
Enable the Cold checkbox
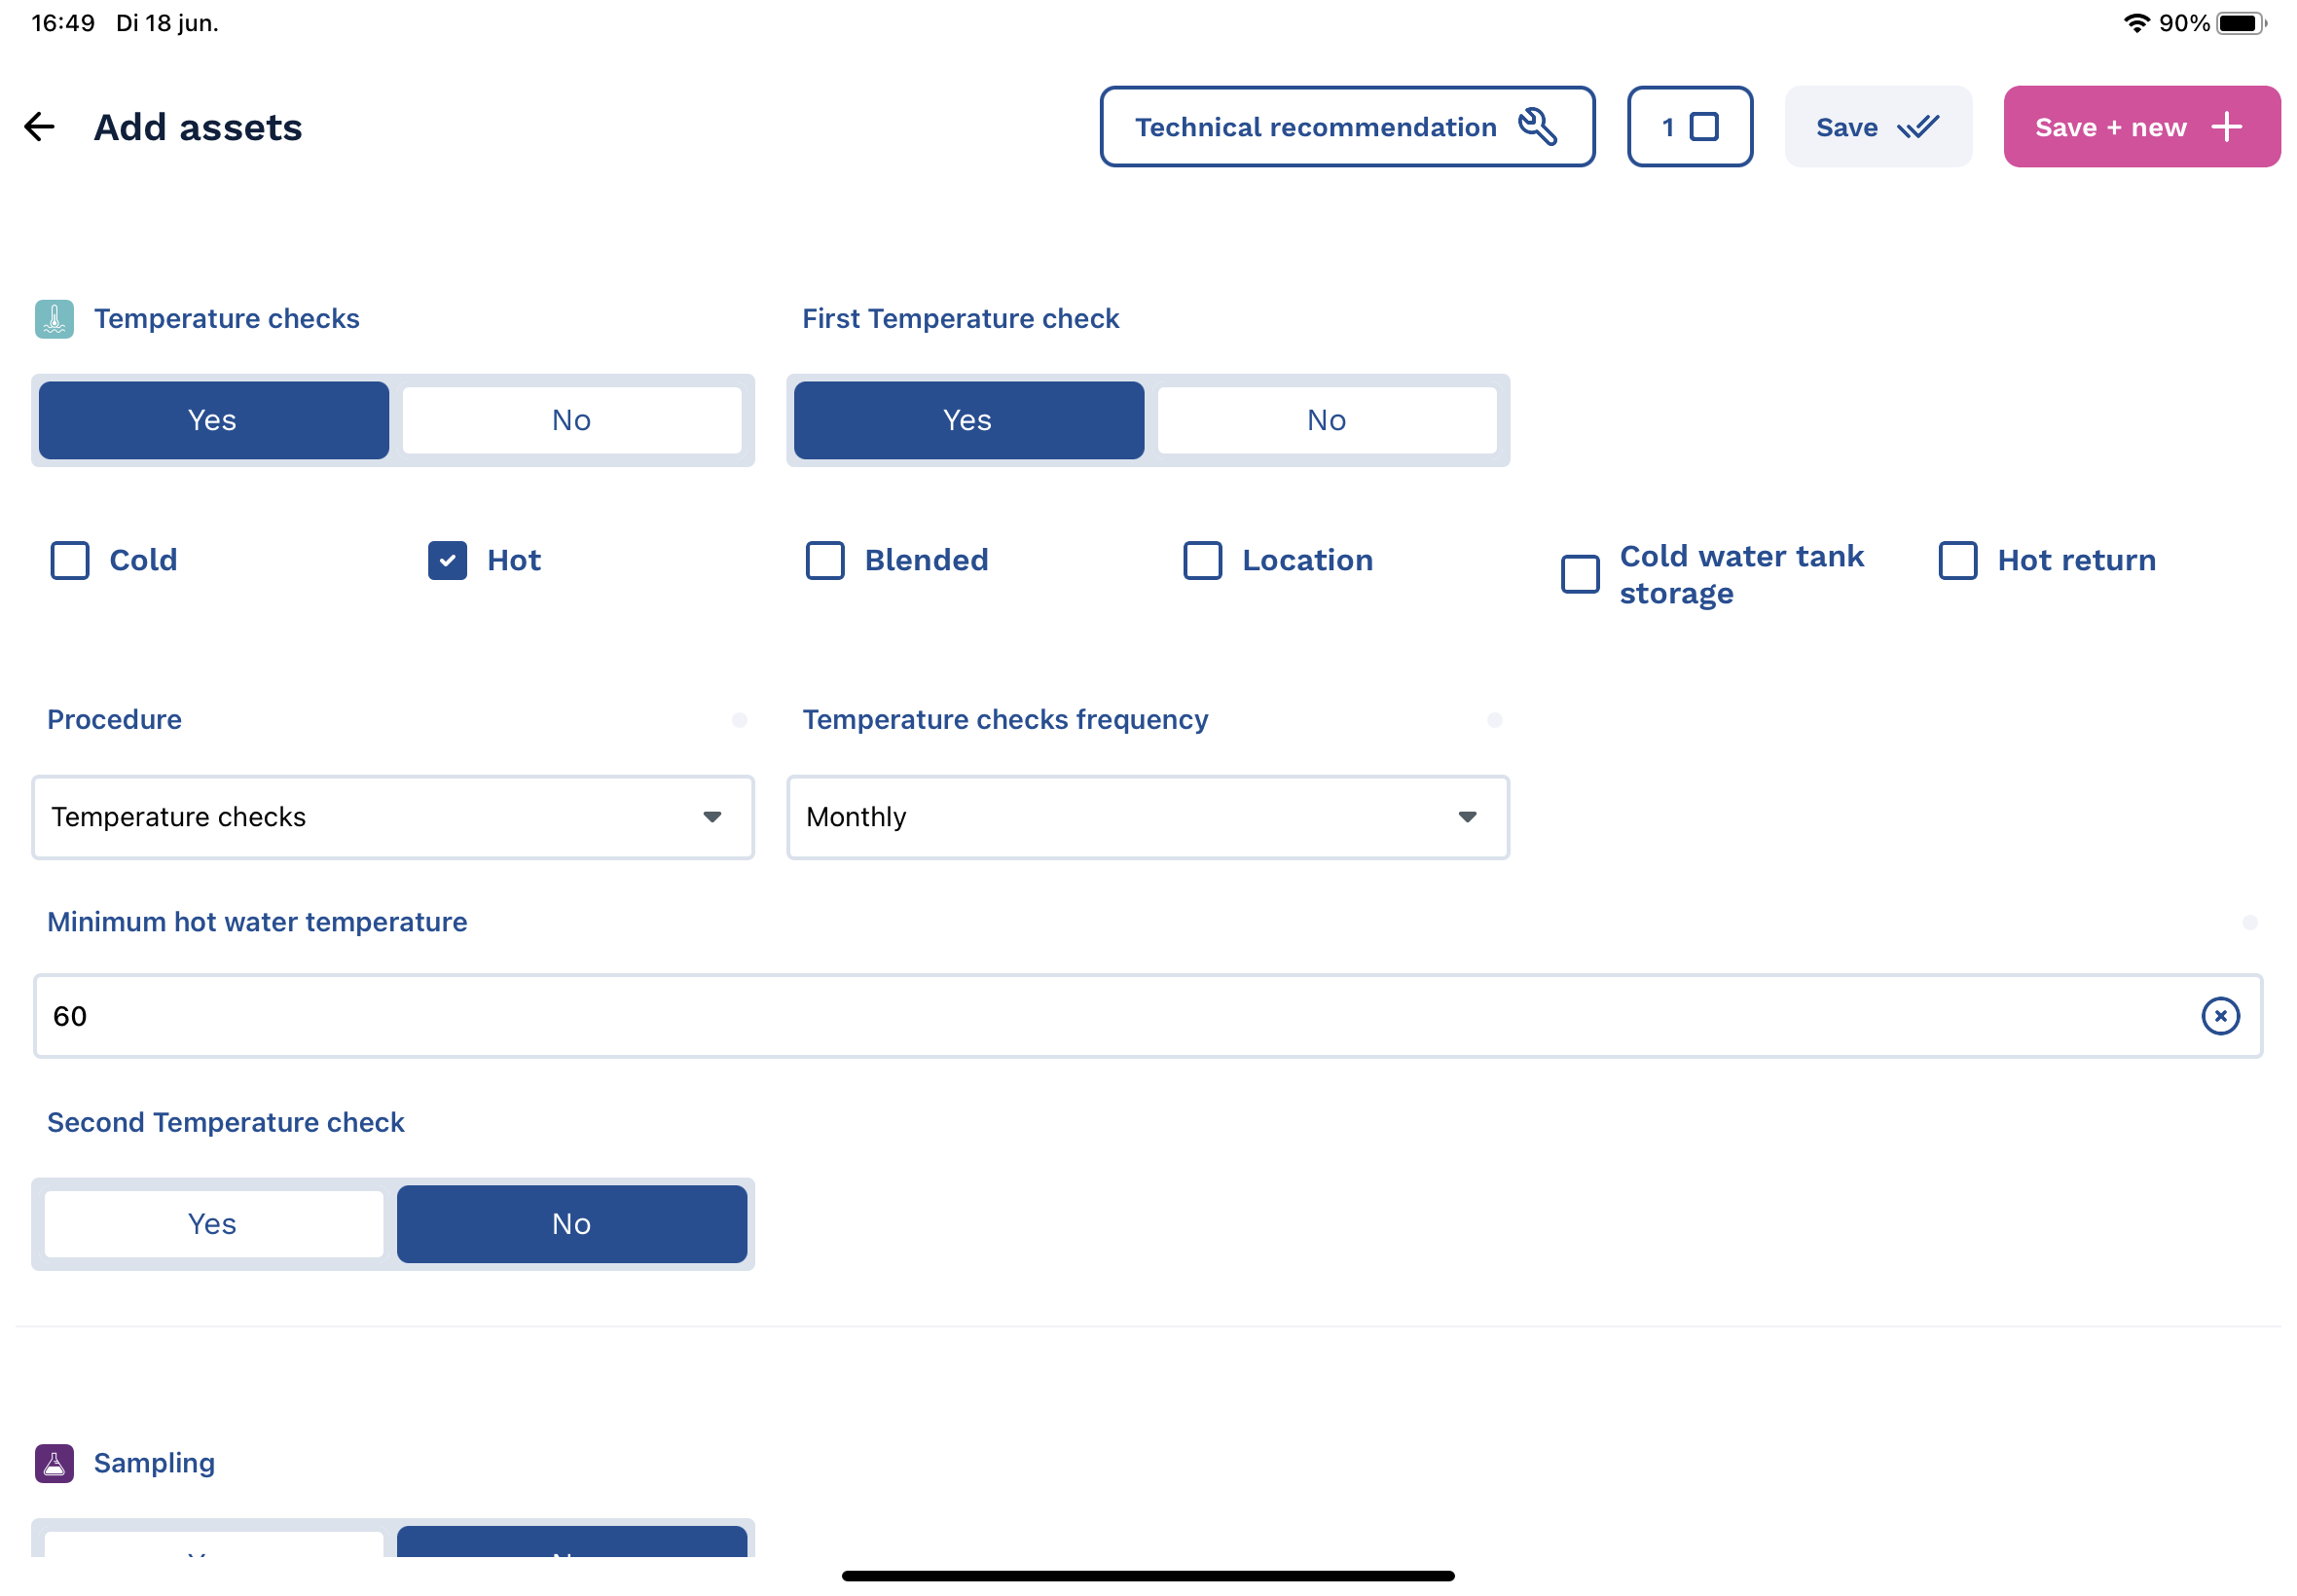click(70, 560)
